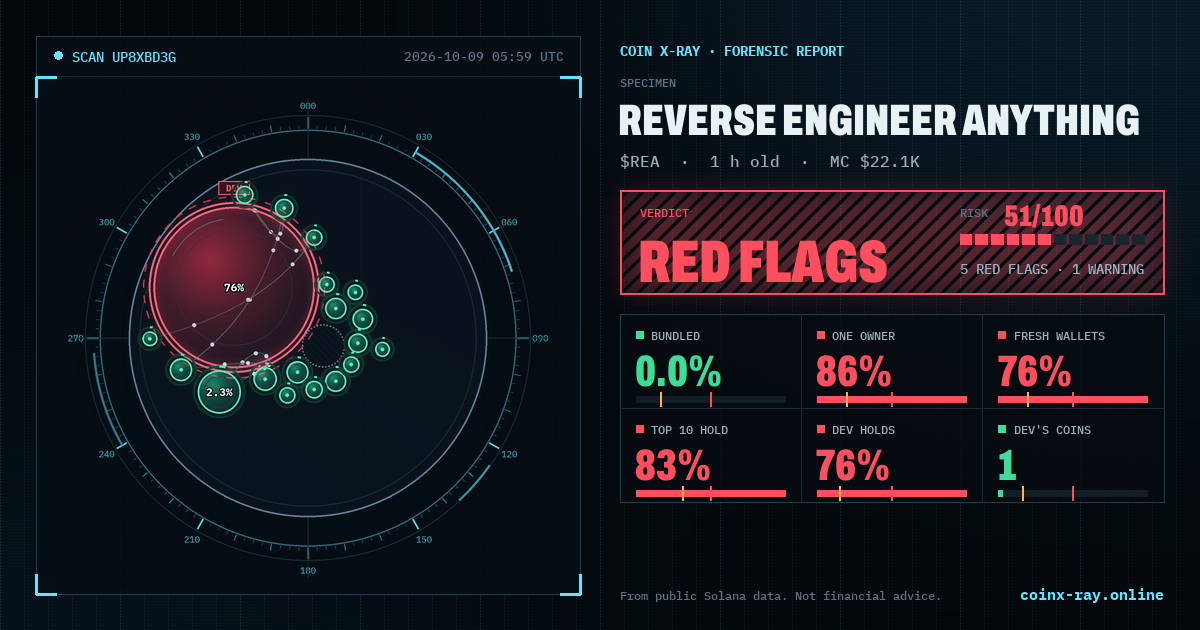Click the "000" compass marking
Image resolution: width=1200 pixels, height=630 pixels.
[308, 106]
